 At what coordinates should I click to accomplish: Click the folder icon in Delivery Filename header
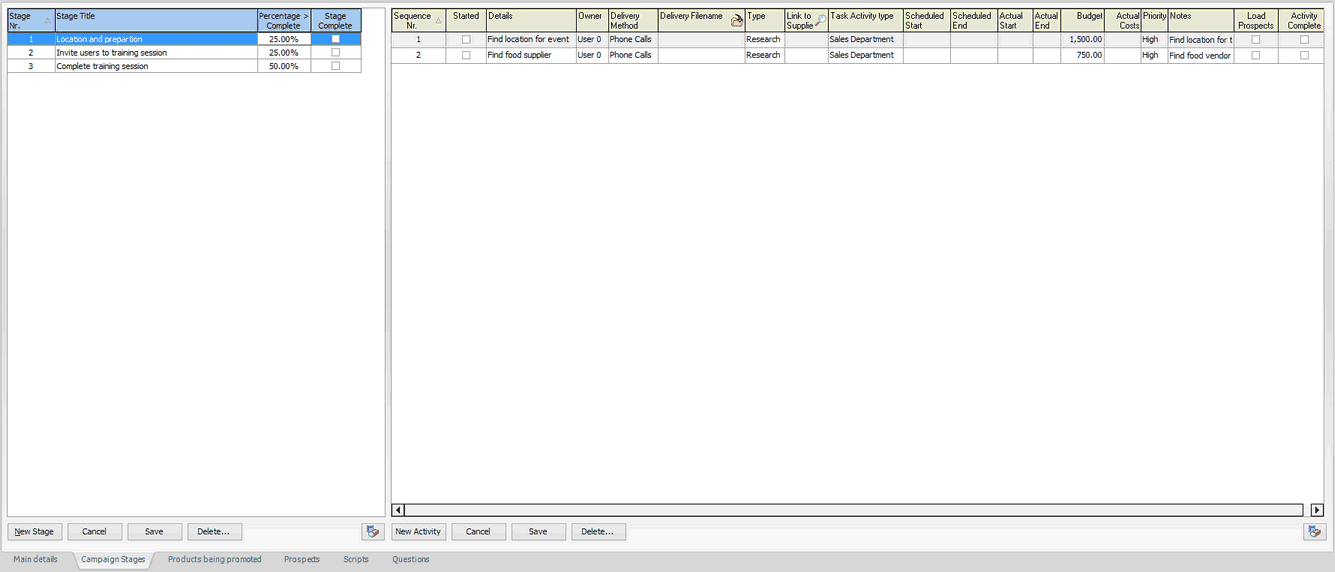click(x=737, y=20)
